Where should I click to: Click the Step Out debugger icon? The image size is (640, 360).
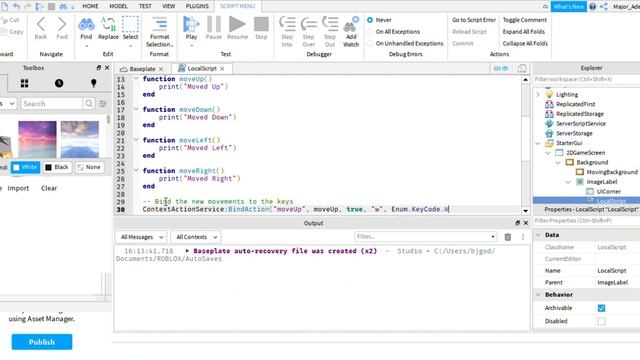tap(330, 24)
